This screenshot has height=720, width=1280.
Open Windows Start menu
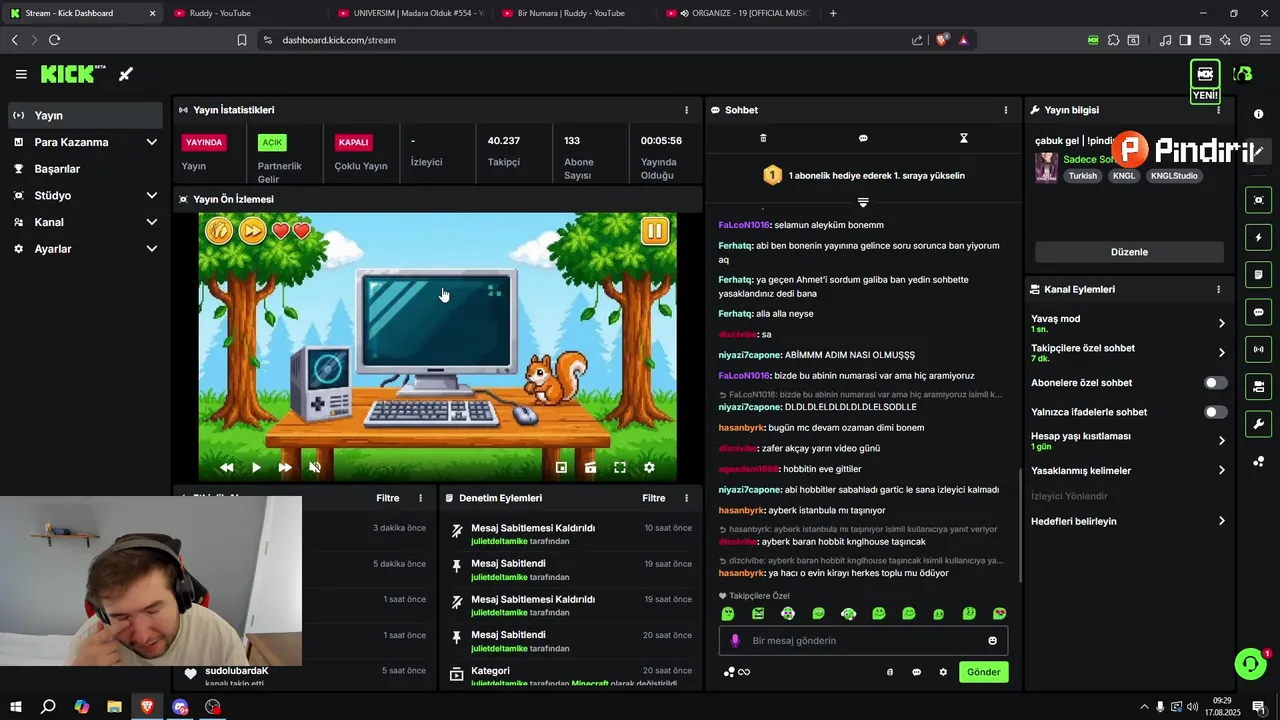pyautogui.click(x=16, y=707)
